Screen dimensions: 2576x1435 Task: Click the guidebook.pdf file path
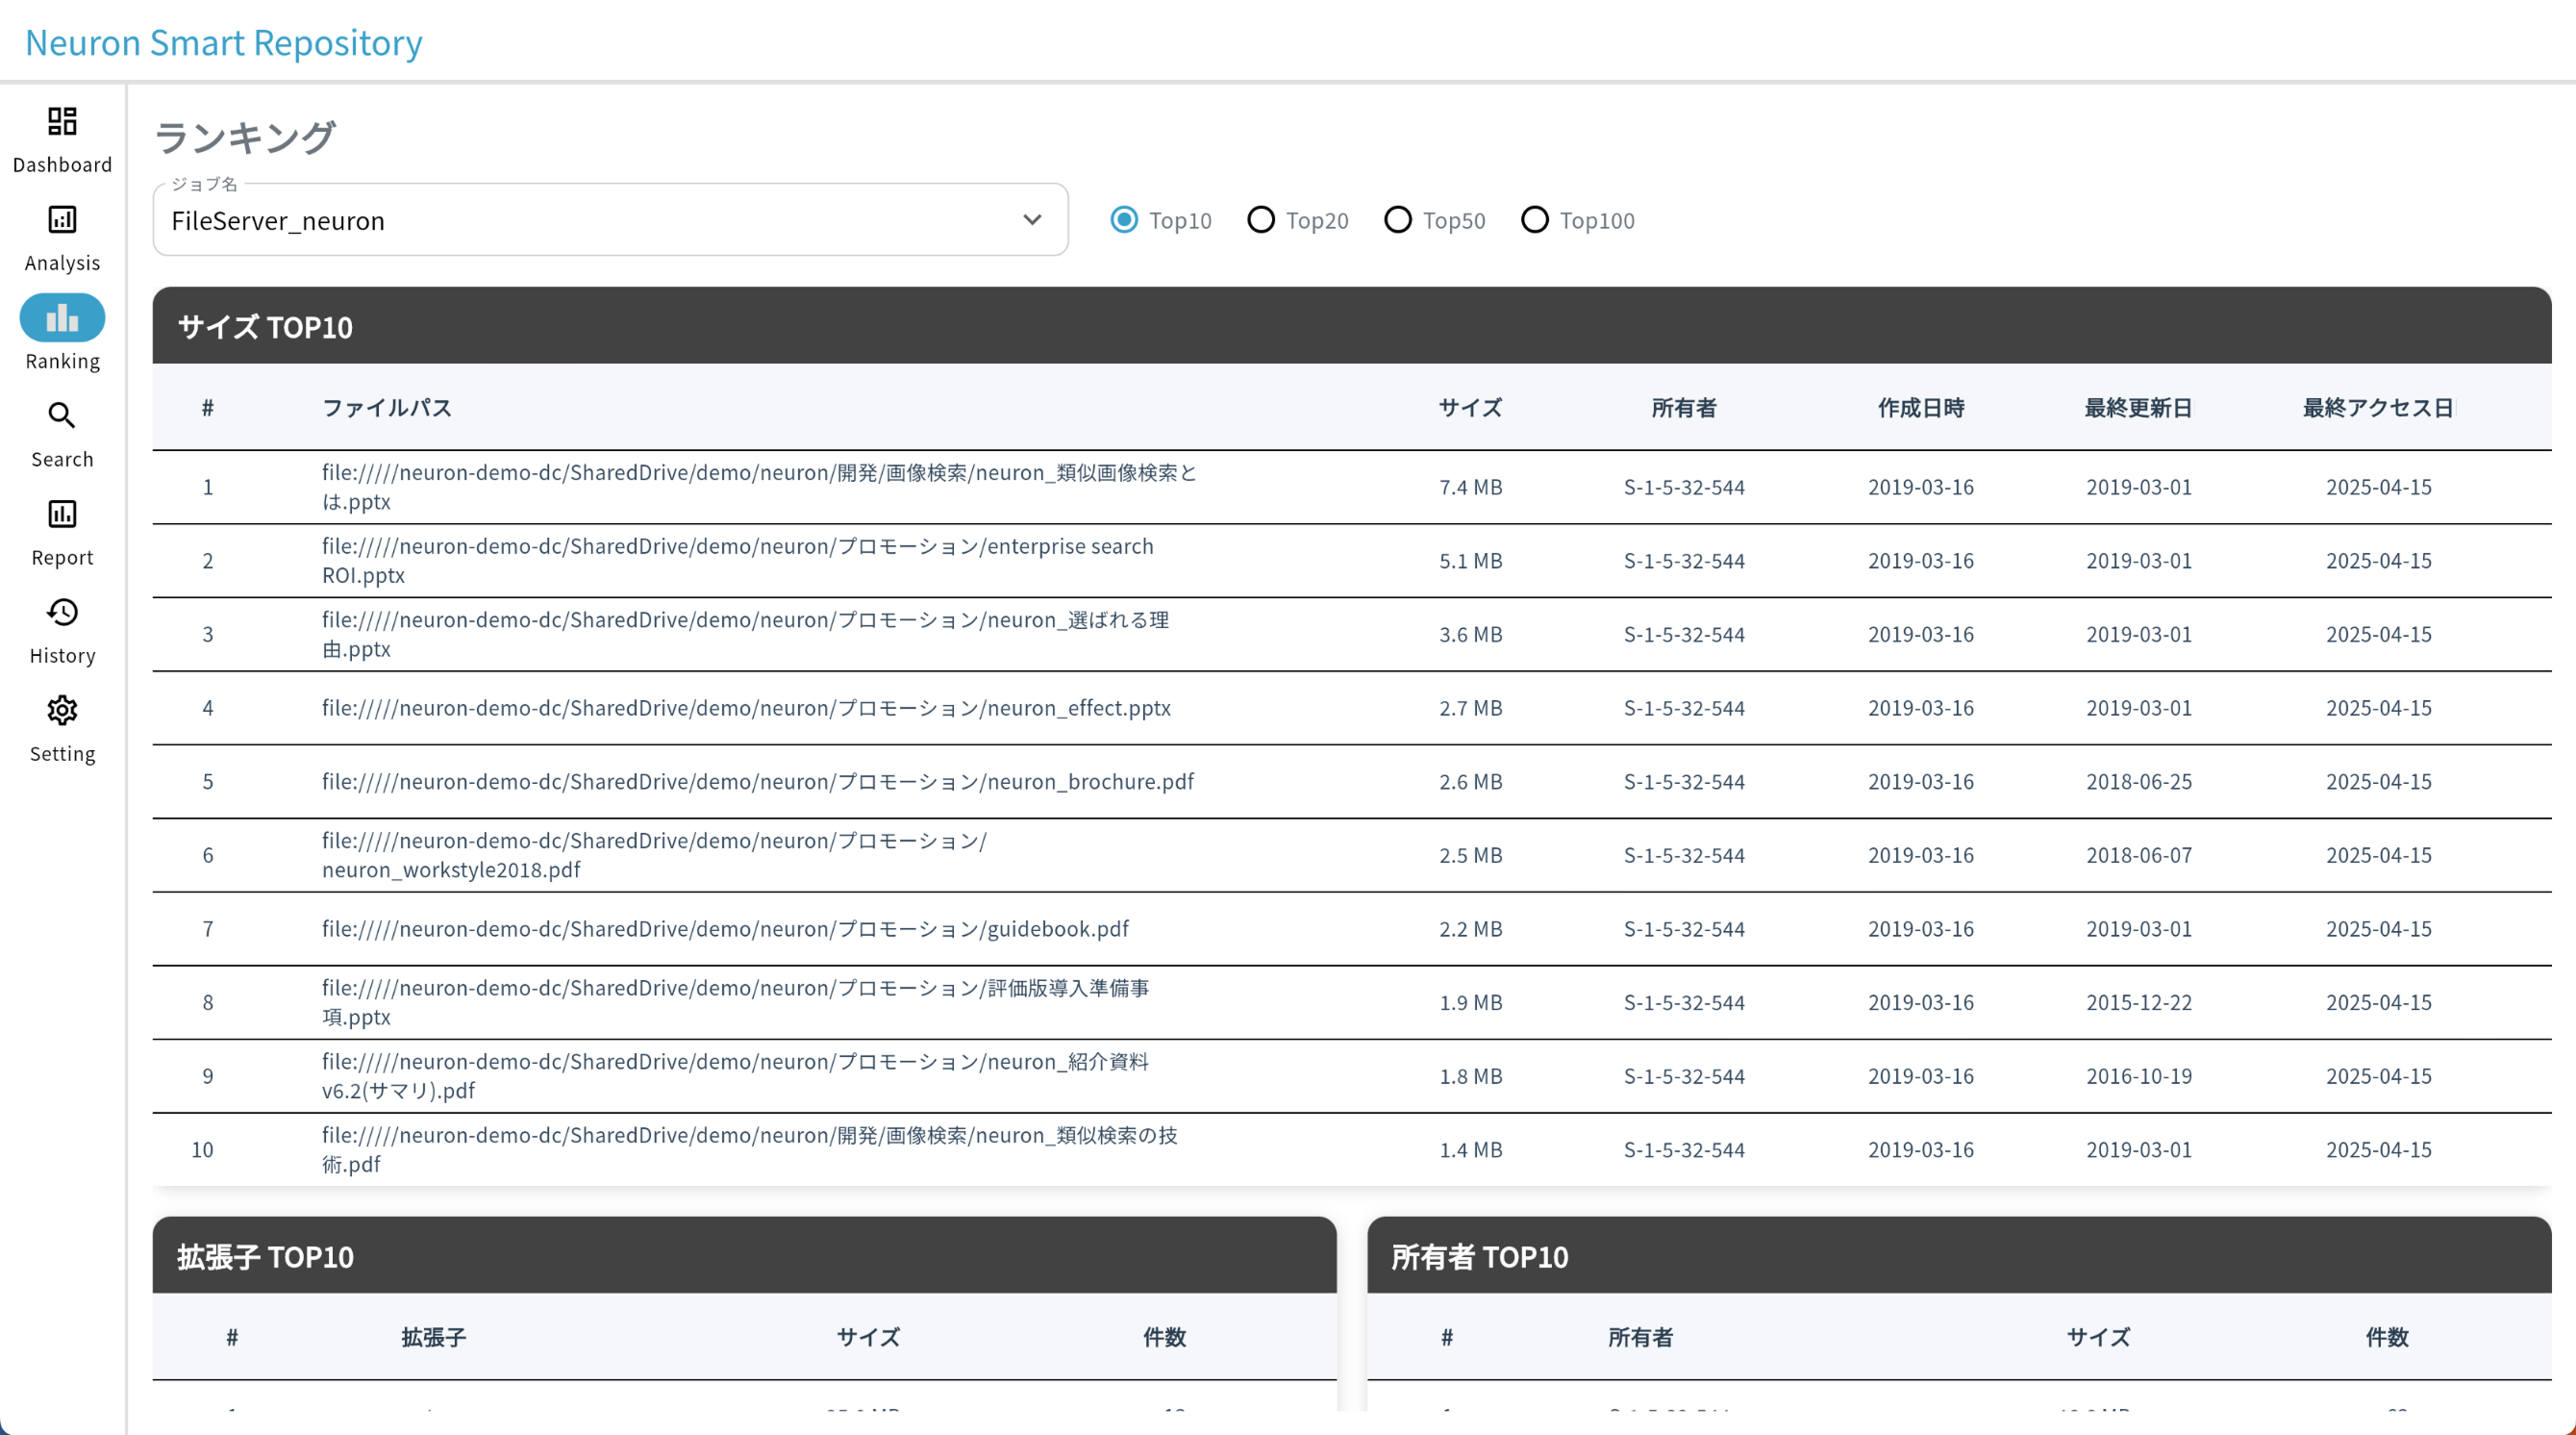(x=725, y=929)
